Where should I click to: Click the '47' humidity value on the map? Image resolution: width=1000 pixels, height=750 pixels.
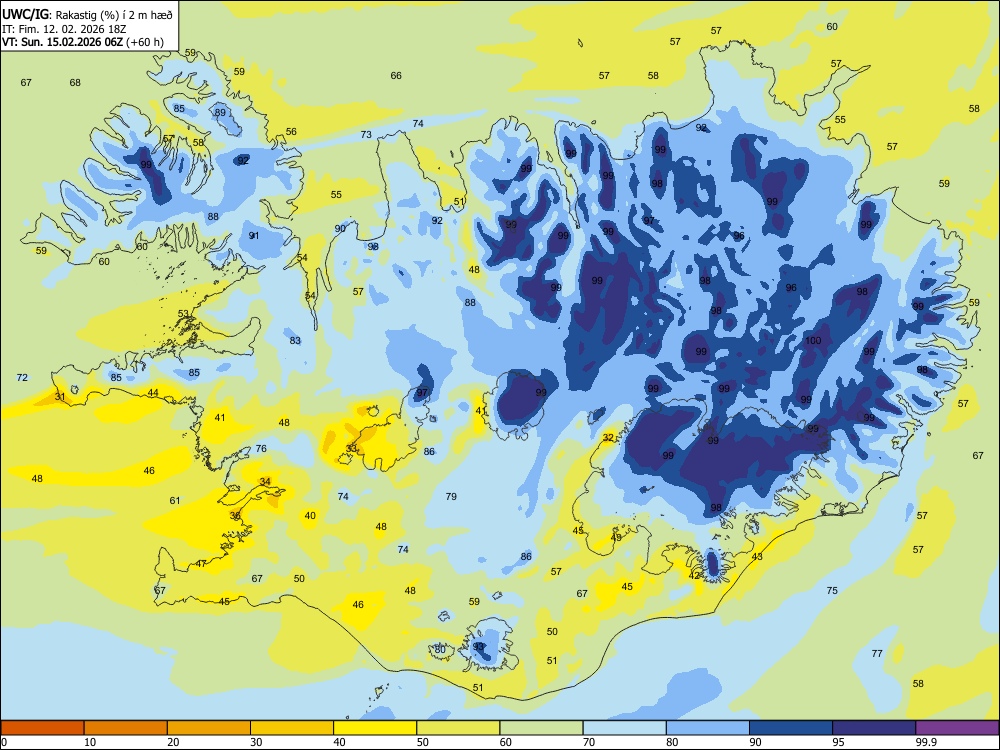pyautogui.click(x=201, y=564)
